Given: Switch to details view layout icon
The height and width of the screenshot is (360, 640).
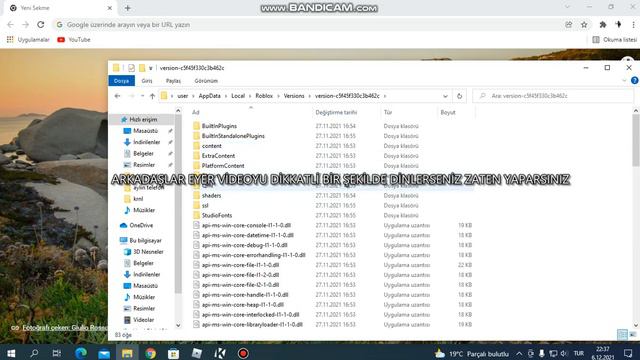Looking at the screenshot, I should pyautogui.click(x=622, y=335).
